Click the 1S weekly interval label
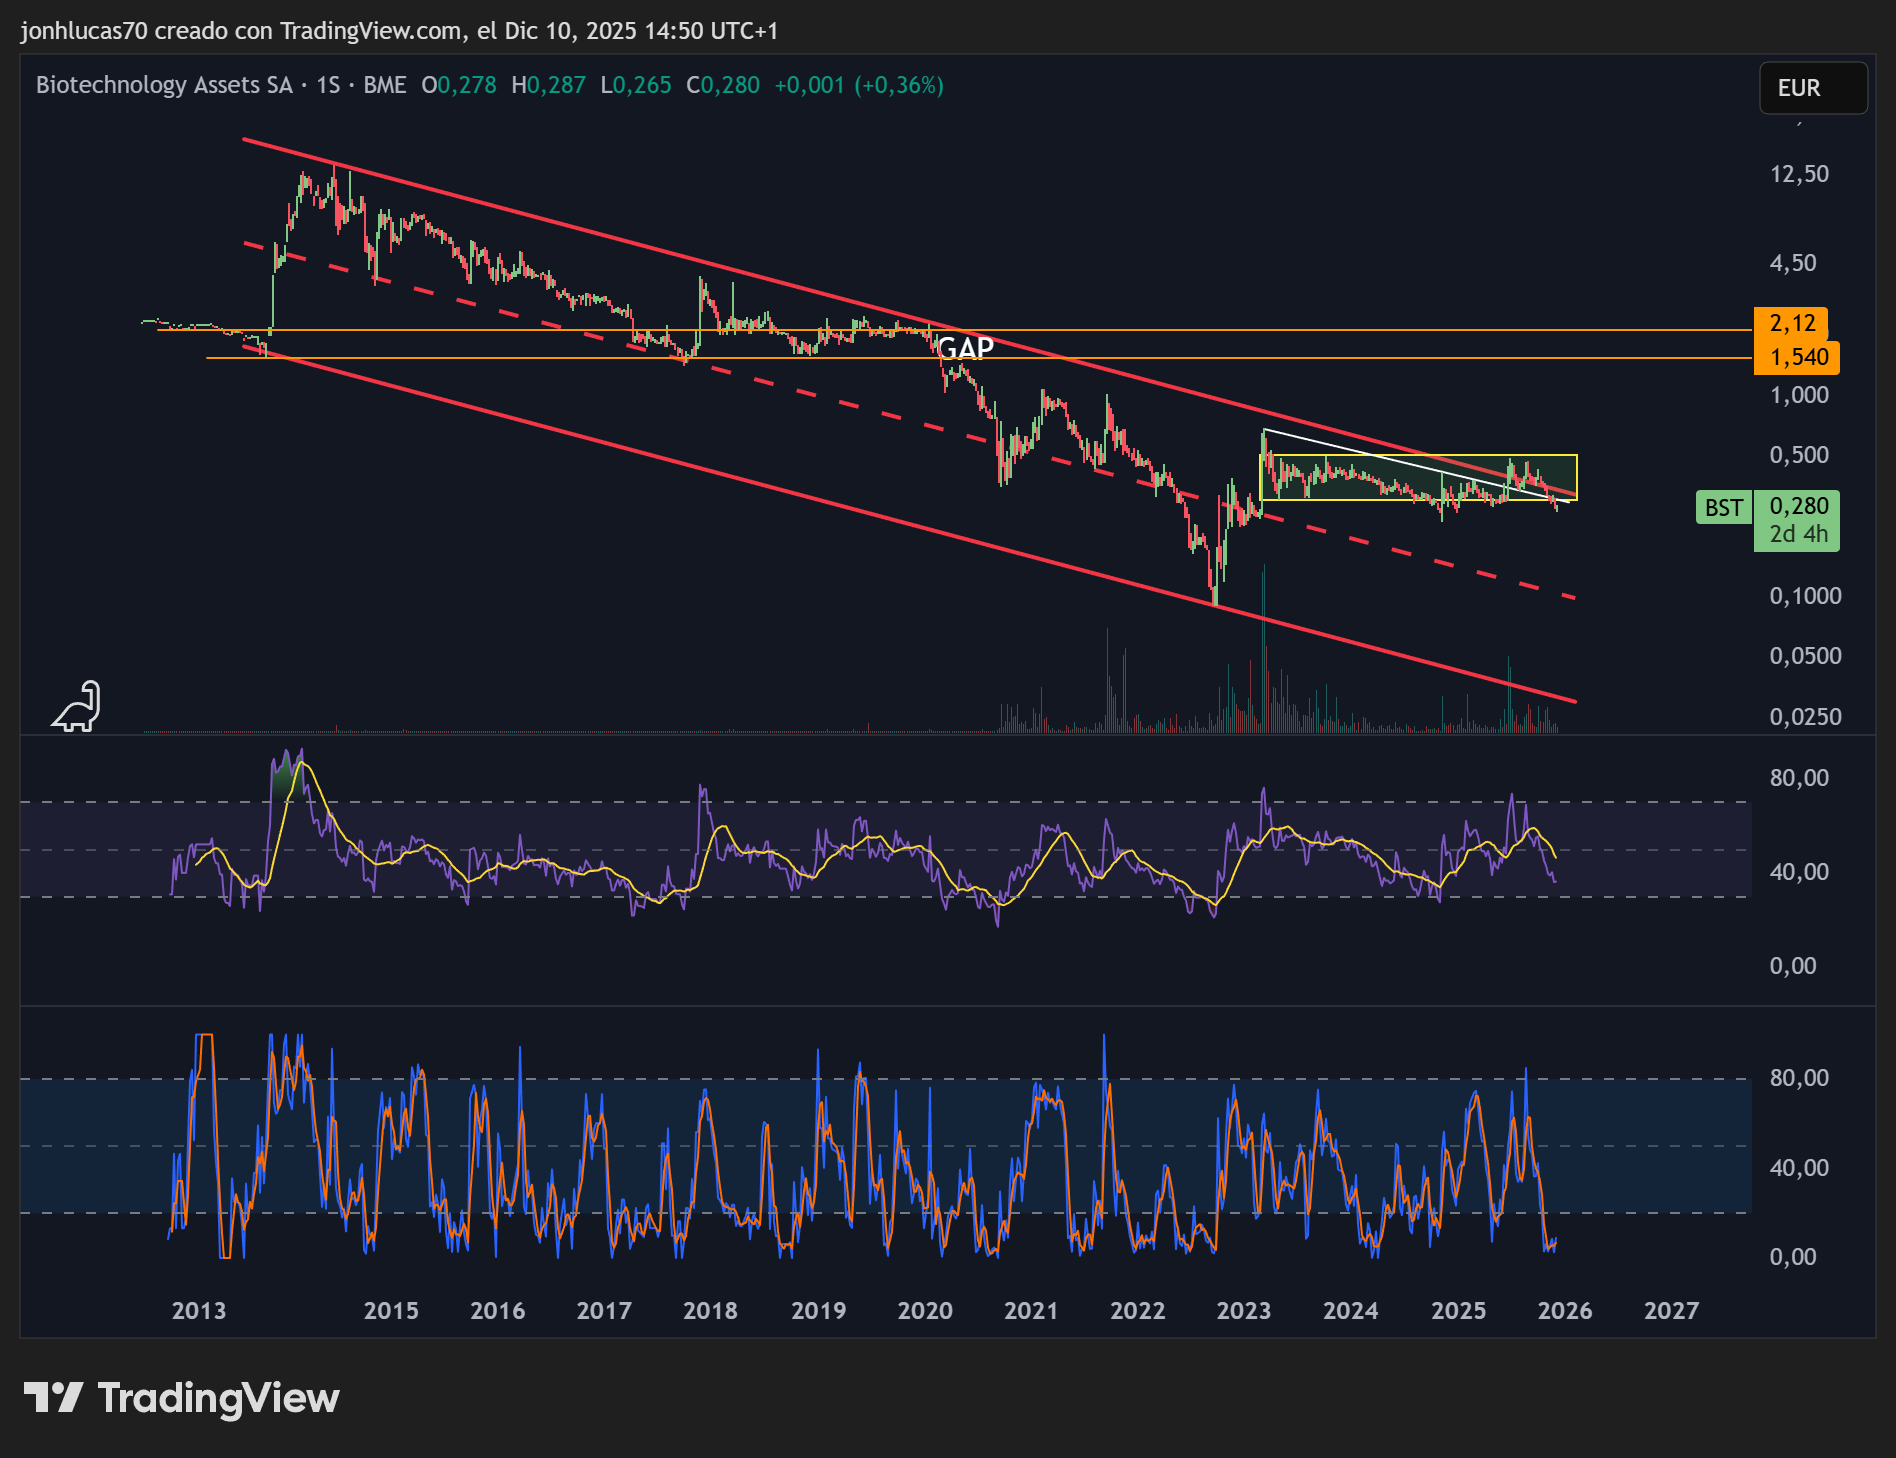This screenshot has height=1458, width=1896. coord(328,85)
